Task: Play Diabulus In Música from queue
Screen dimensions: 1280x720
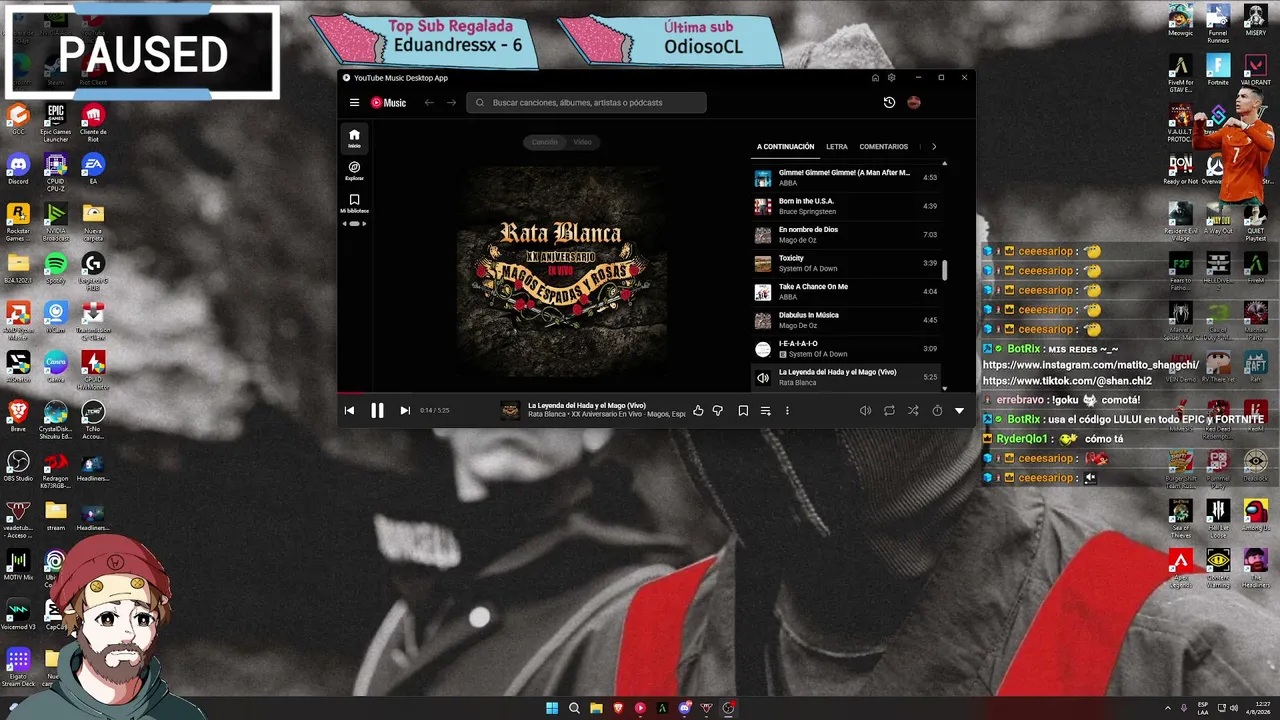Action: point(846,320)
